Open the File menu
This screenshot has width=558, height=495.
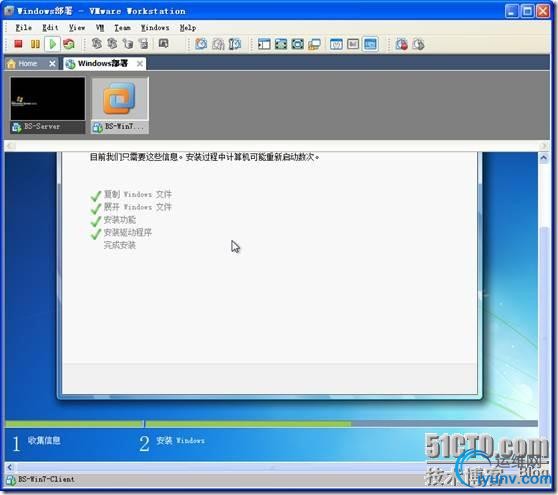click(23, 27)
